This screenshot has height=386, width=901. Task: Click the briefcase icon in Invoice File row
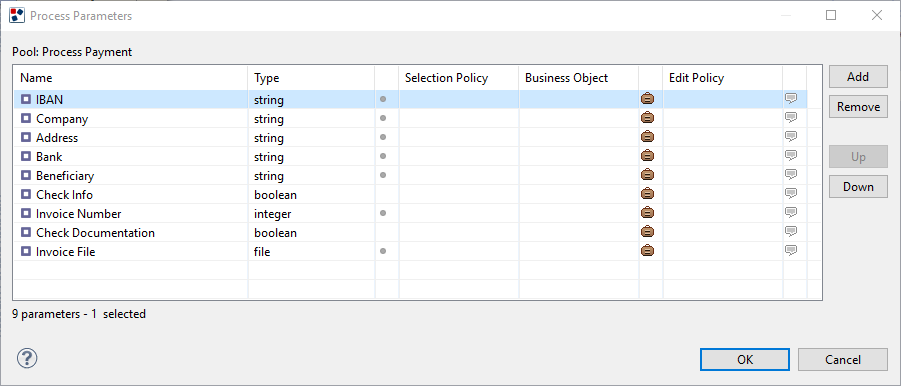(x=647, y=251)
